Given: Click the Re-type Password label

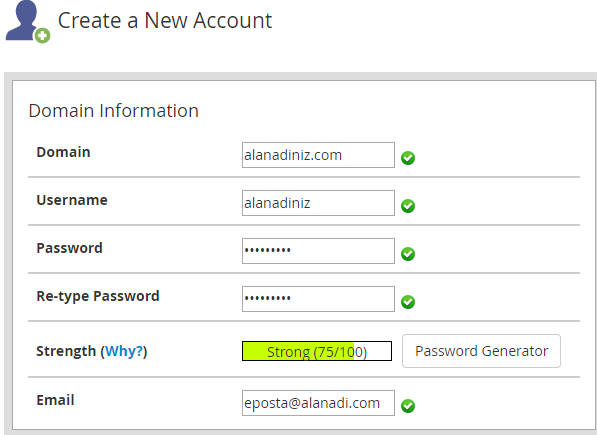Looking at the screenshot, I should pyautogui.click(x=98, y=296).
